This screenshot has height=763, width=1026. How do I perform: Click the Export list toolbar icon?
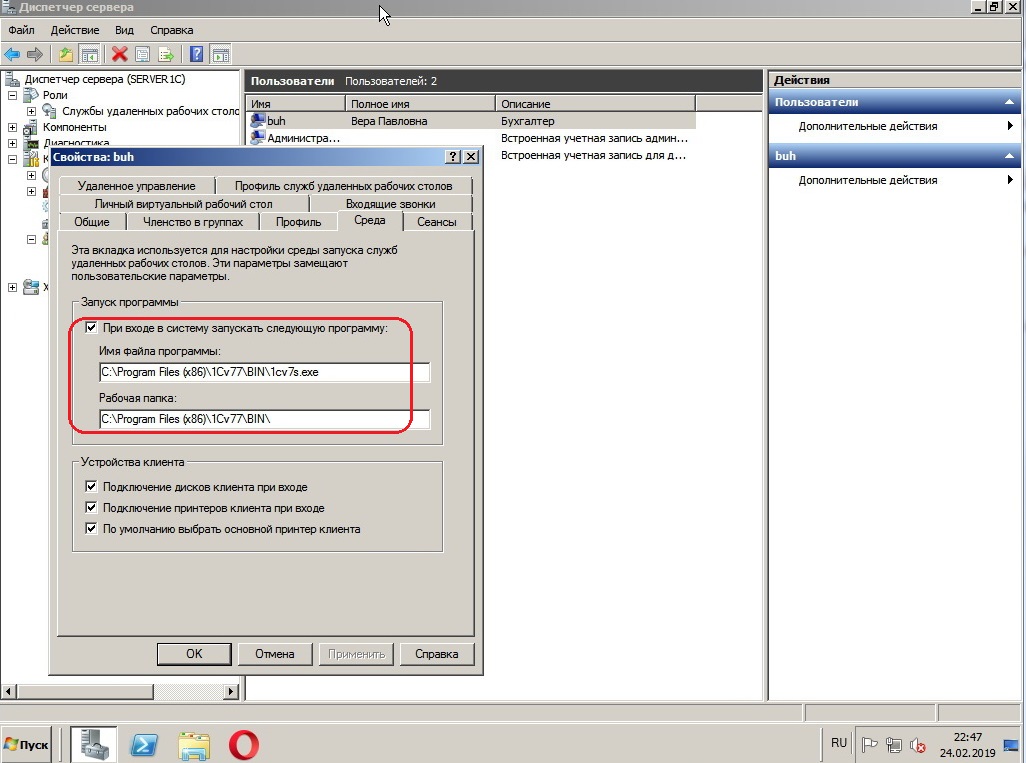tap(166, 54)
